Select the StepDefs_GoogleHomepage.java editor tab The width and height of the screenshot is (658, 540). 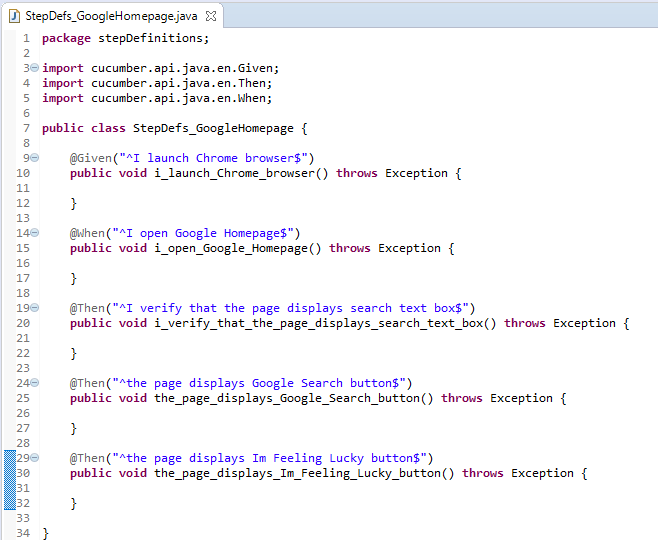(111, 16)
